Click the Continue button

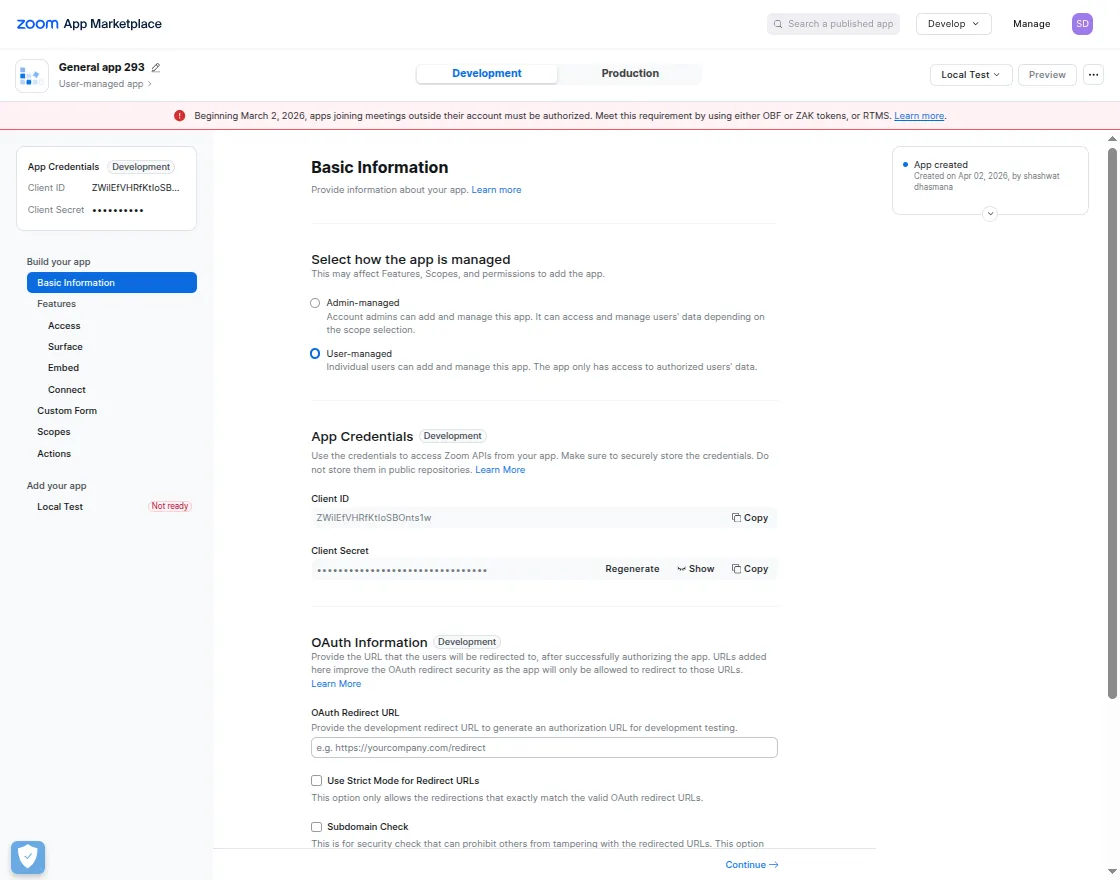751,864
